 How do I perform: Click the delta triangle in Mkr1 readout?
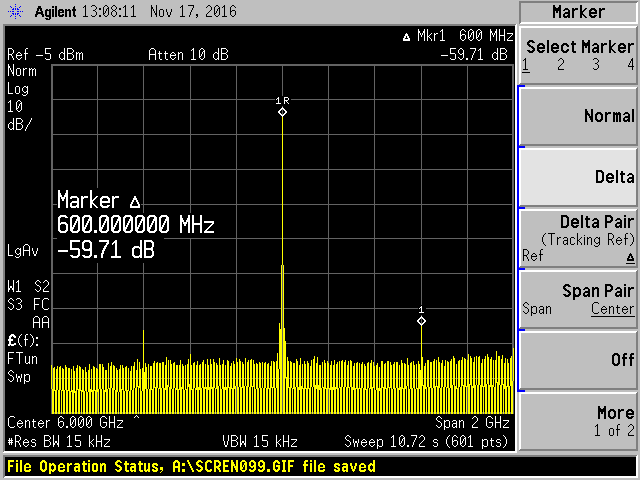tap(404, 37)
